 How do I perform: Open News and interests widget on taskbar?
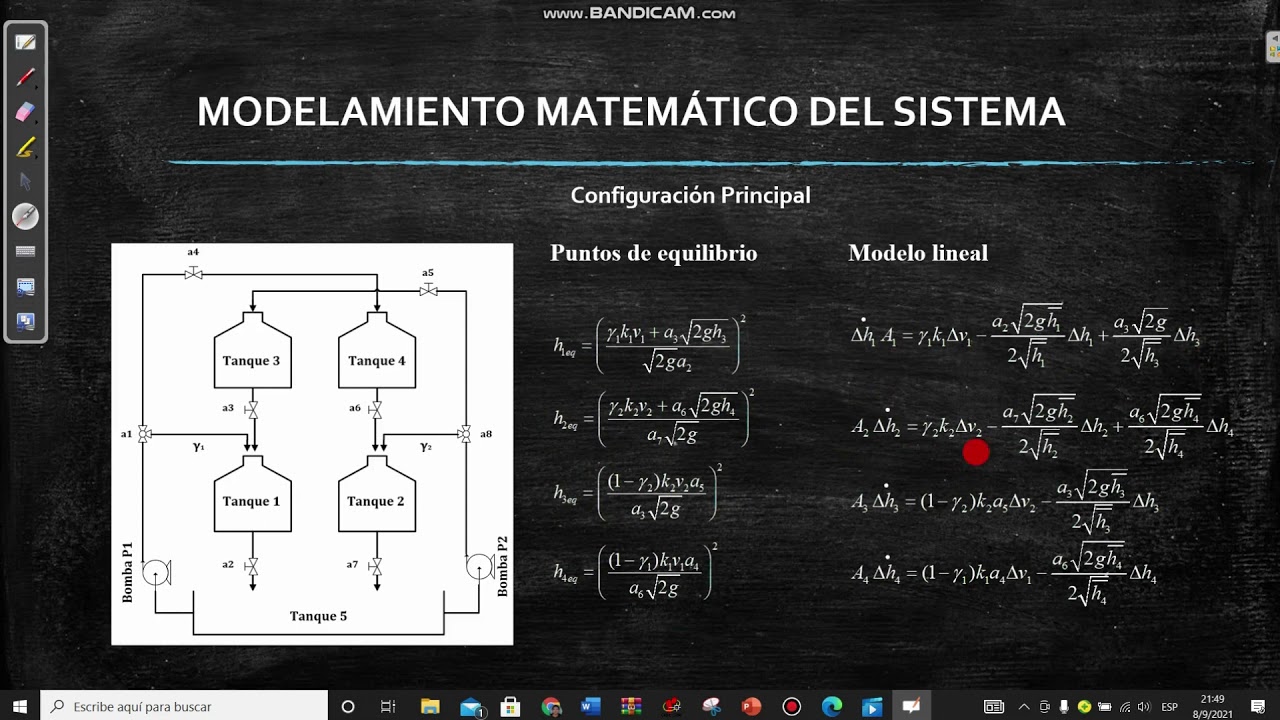994,707
